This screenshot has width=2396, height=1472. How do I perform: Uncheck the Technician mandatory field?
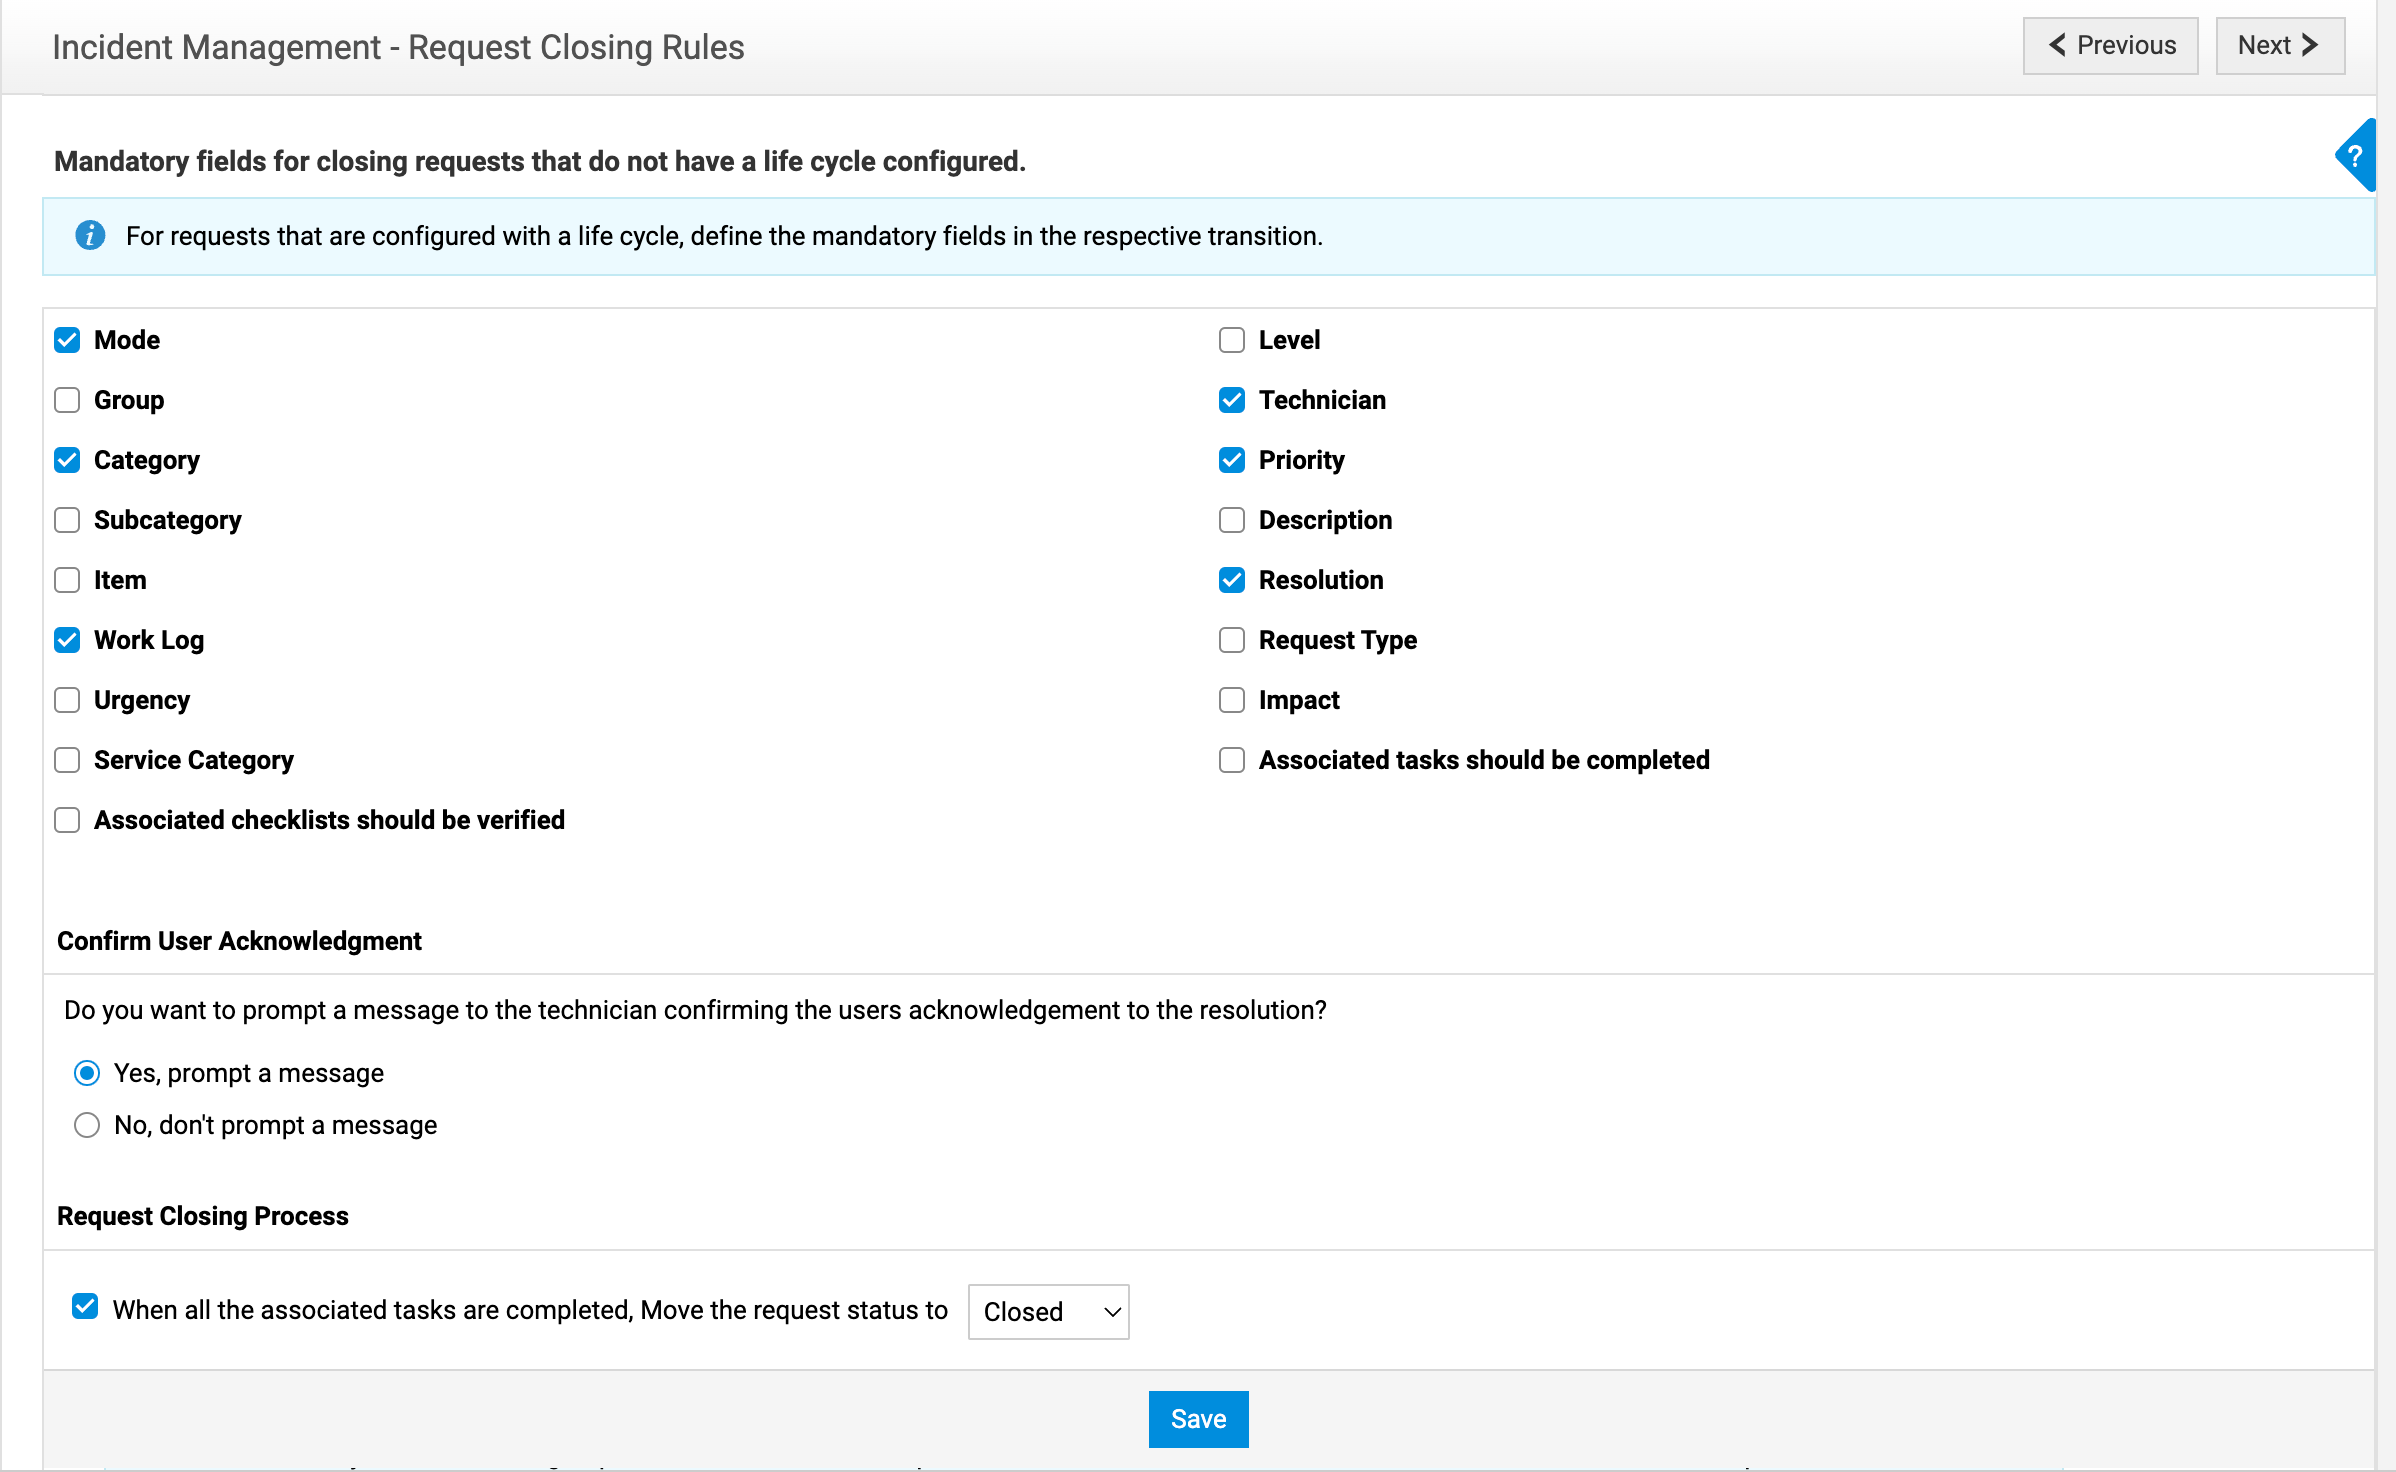click(x=1232, y=400)
